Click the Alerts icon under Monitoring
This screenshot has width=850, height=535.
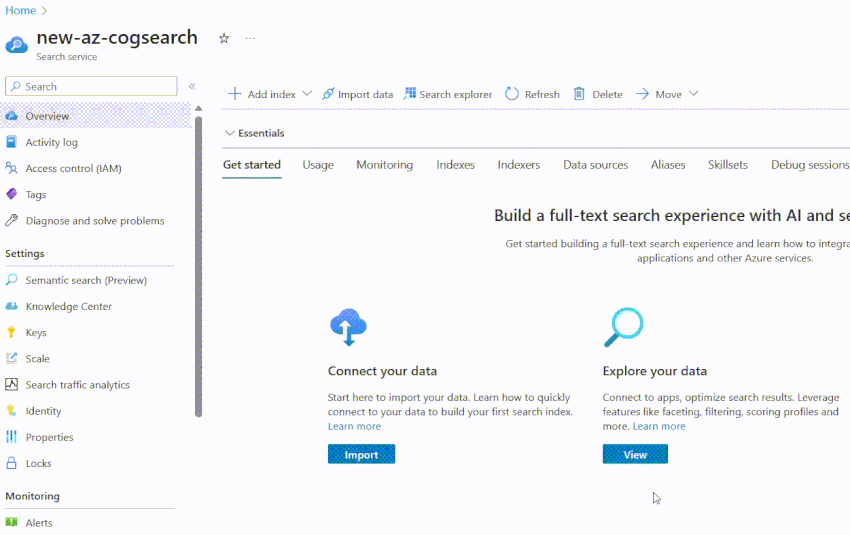point(11,523)
